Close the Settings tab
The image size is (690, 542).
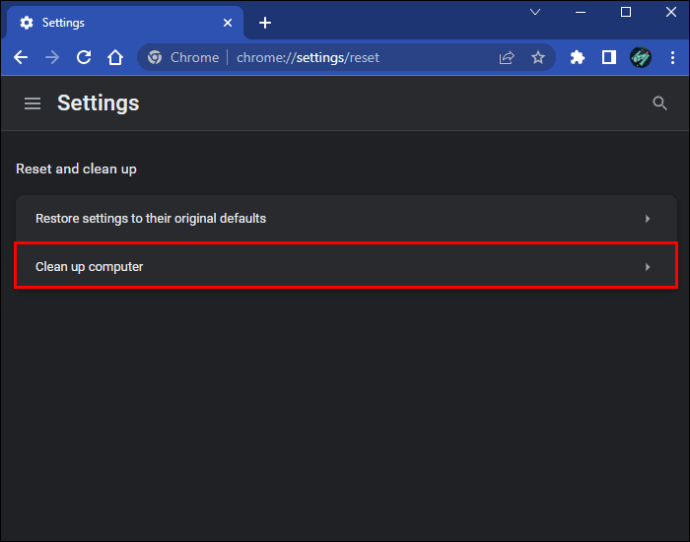[228, 23]
